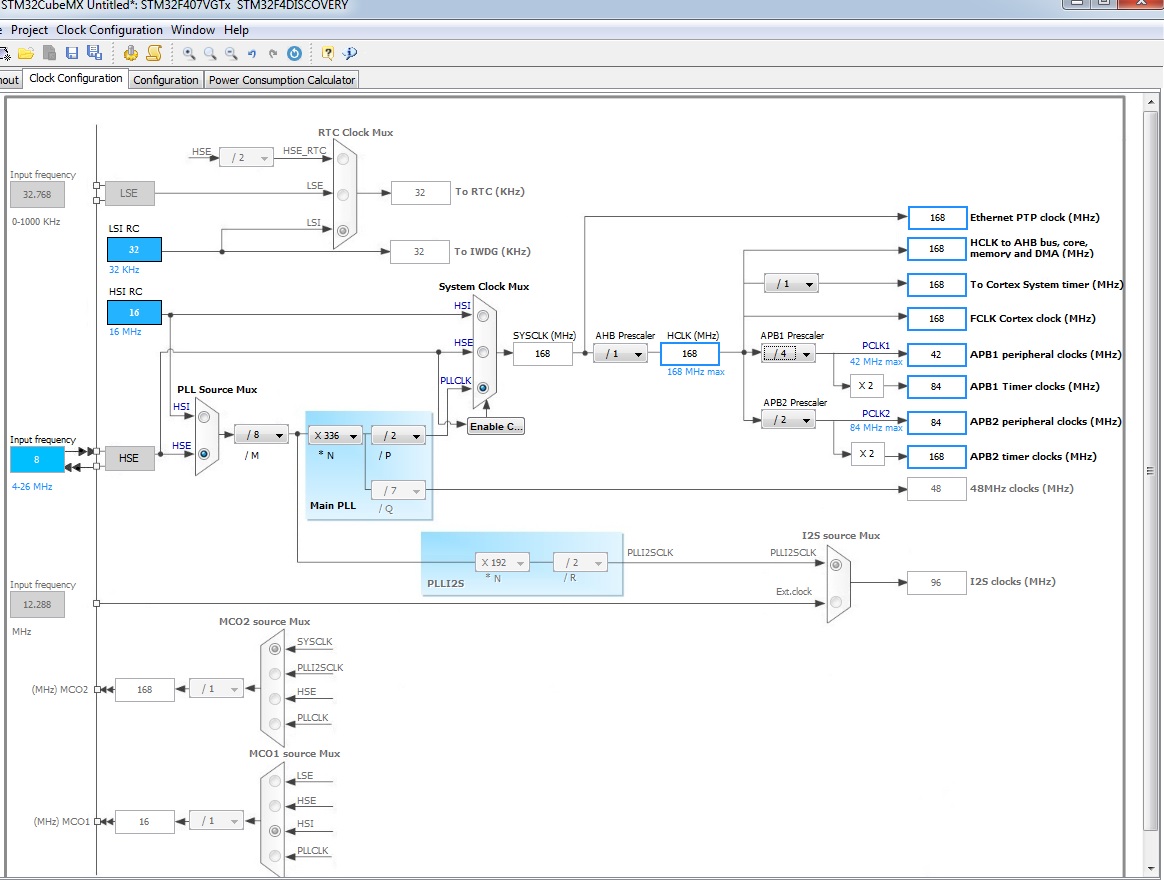1164x880 pixels.
Task: Open the PLLI2S X 192 multiplier dropdown
Action: click(x=503, y=563)
